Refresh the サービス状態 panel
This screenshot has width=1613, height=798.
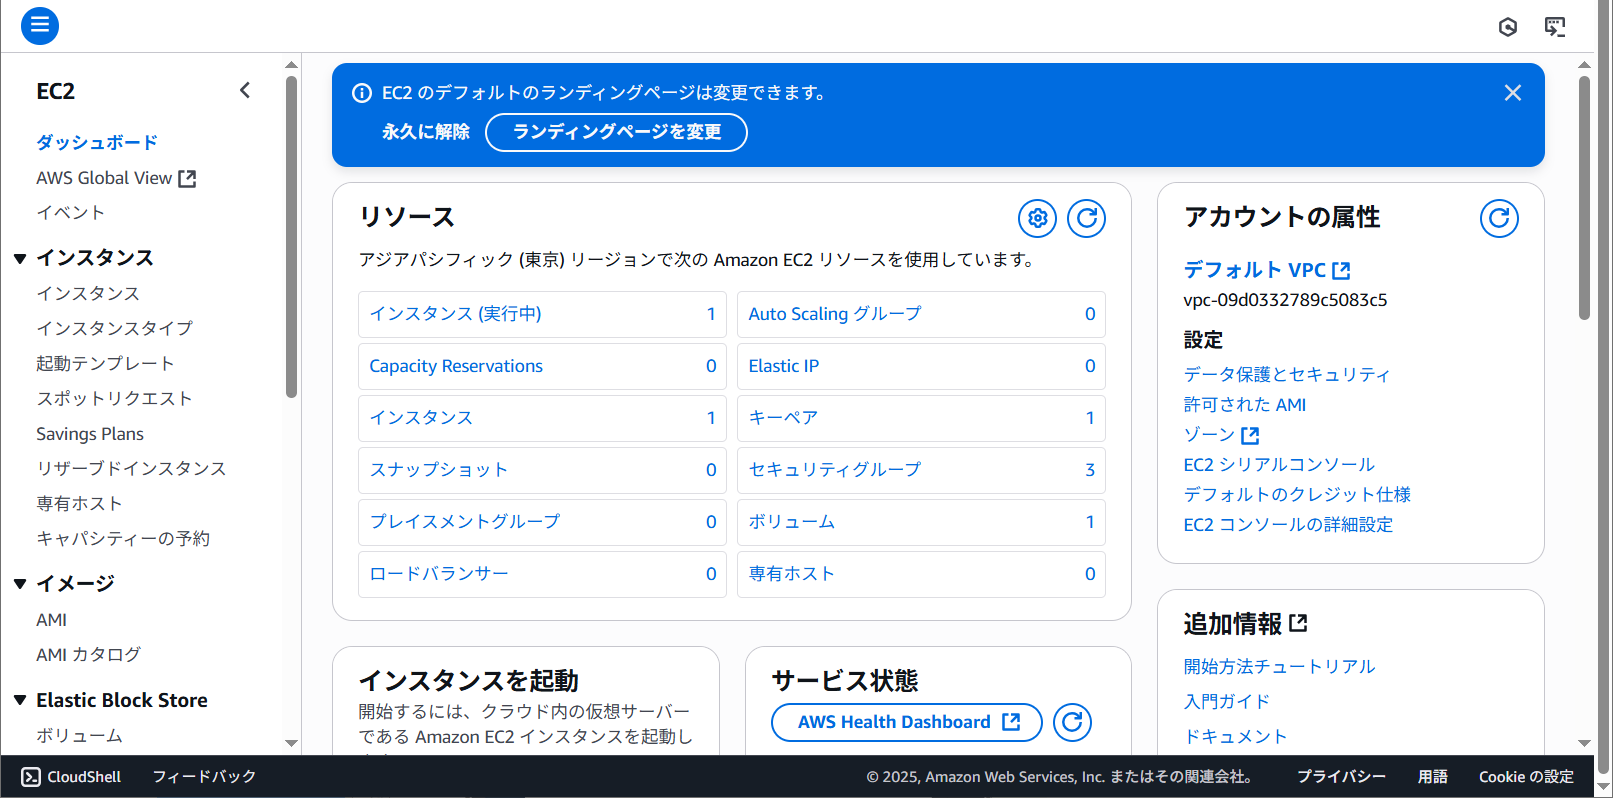1072,722
